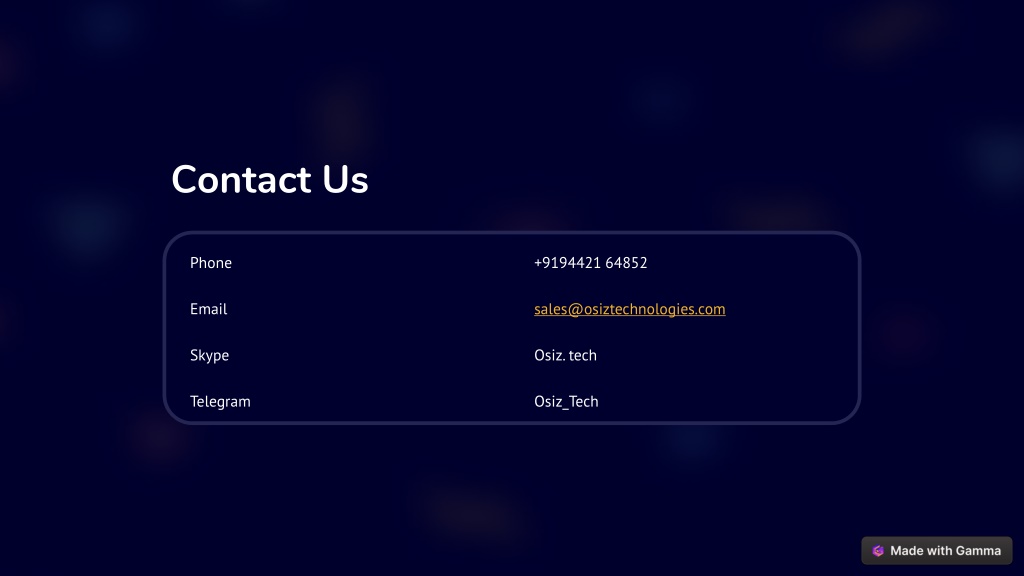Select the Skype label
The height and width of the screenshot is (576, 1024).
pyautogui.click(x=209, y=355)
